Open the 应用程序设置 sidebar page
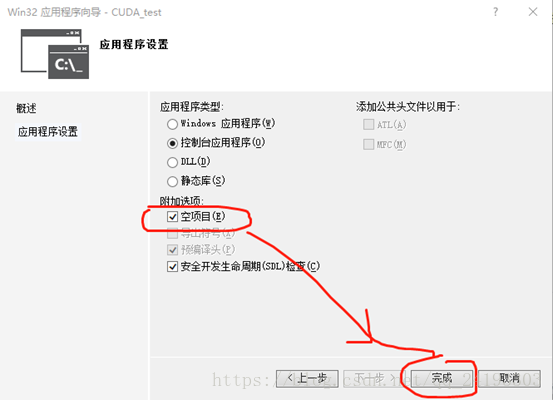553x400 pixels. [x=48, y=132]
